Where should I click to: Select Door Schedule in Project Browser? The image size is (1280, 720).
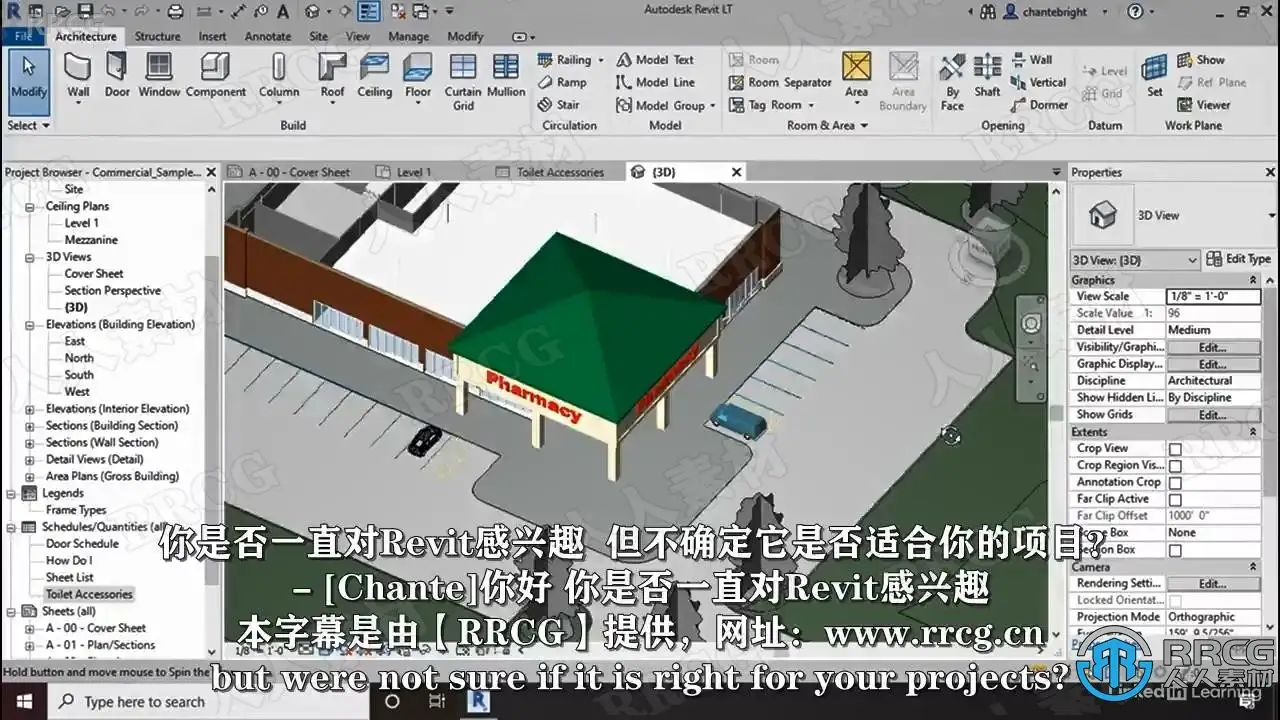(82, 544)
